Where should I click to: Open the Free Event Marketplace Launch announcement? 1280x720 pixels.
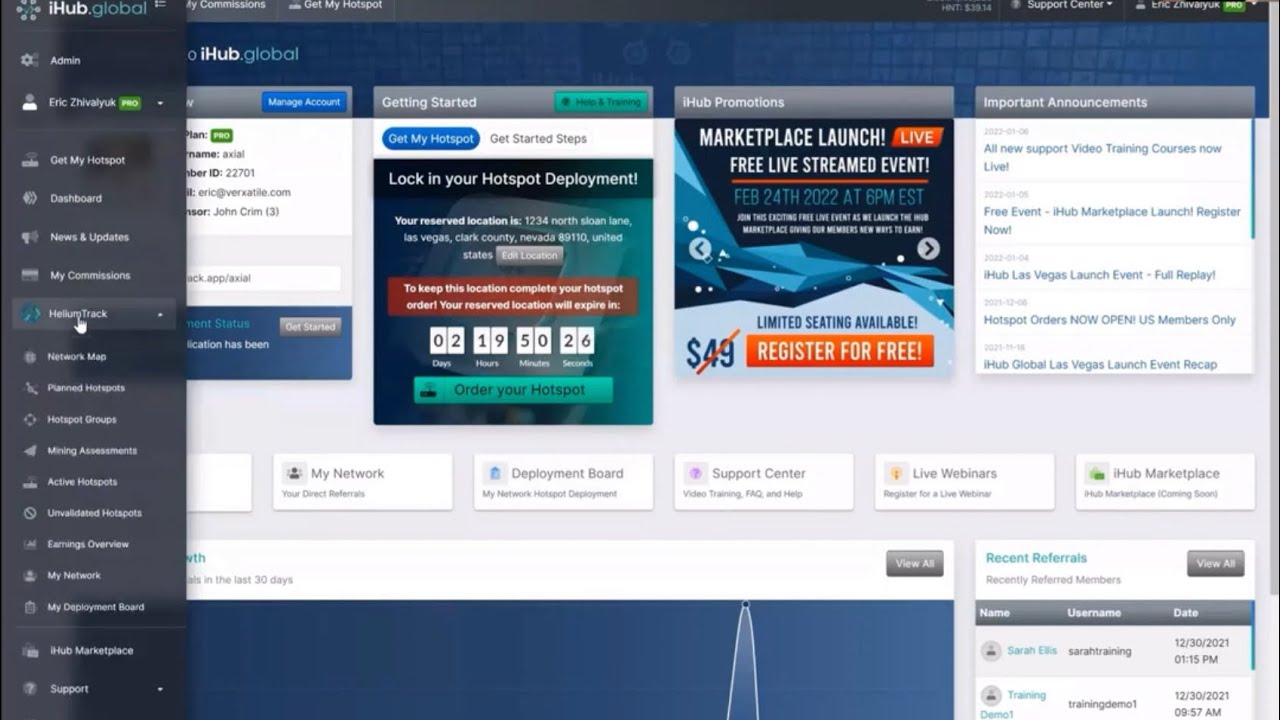point(1112,220)
